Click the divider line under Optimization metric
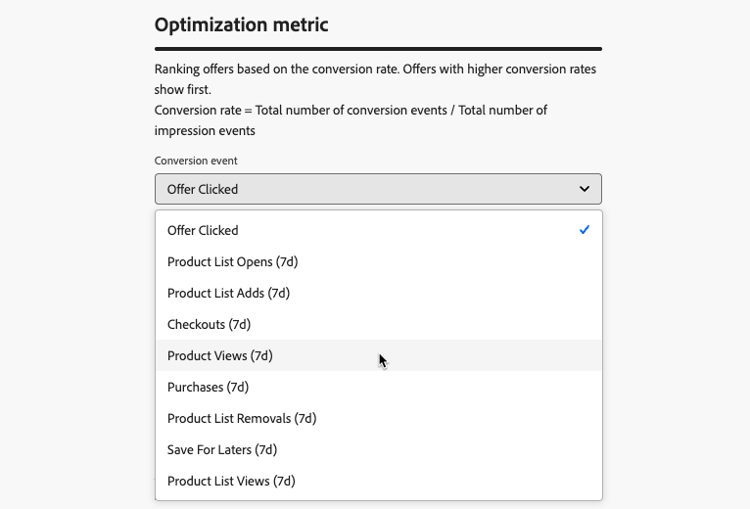This screenshot has height=509, width=750. click(378, 48)
